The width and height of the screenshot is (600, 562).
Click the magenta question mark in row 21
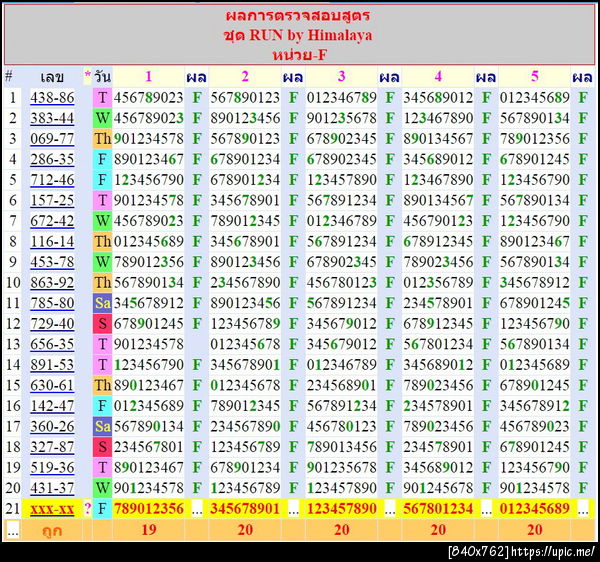pos(88,509)
